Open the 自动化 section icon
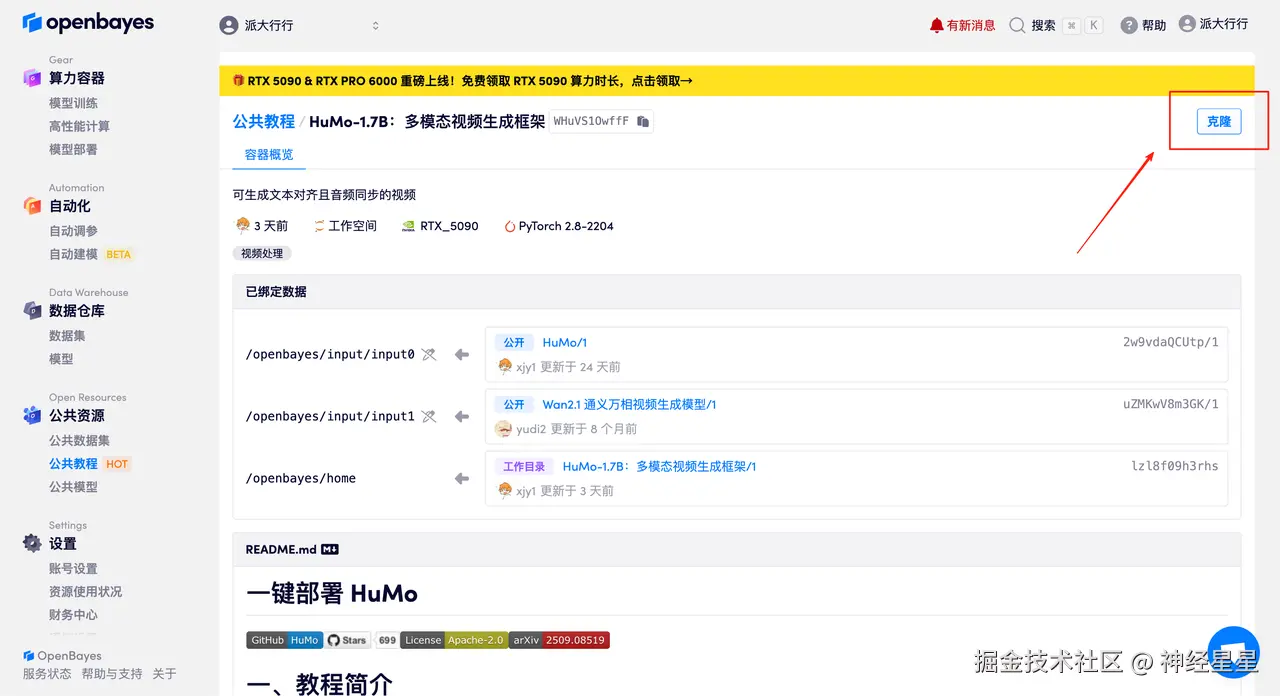 (x=32, y=205)
